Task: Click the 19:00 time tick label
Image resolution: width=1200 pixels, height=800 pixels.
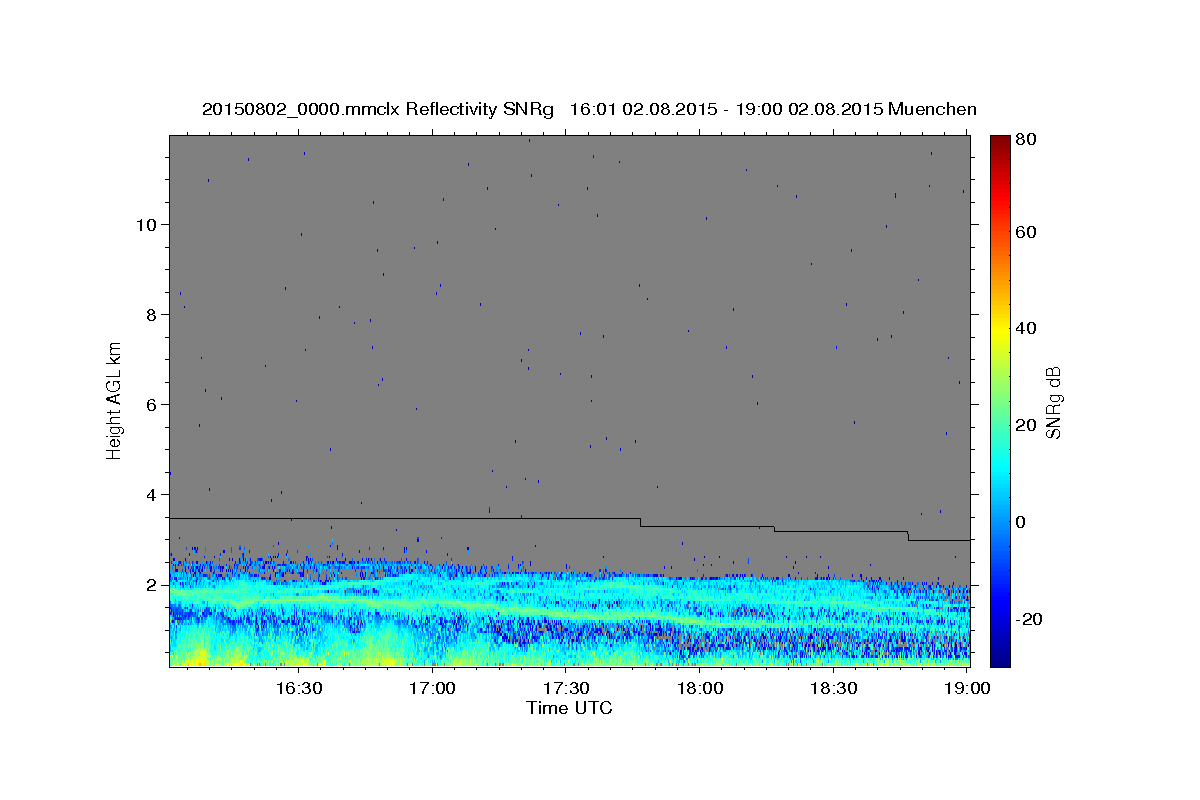Action: [x=967, y=689]
